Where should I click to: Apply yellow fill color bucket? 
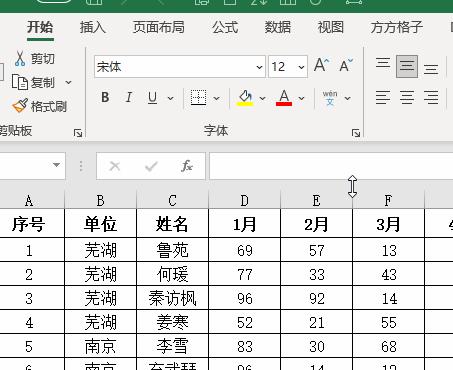point(245,98)
